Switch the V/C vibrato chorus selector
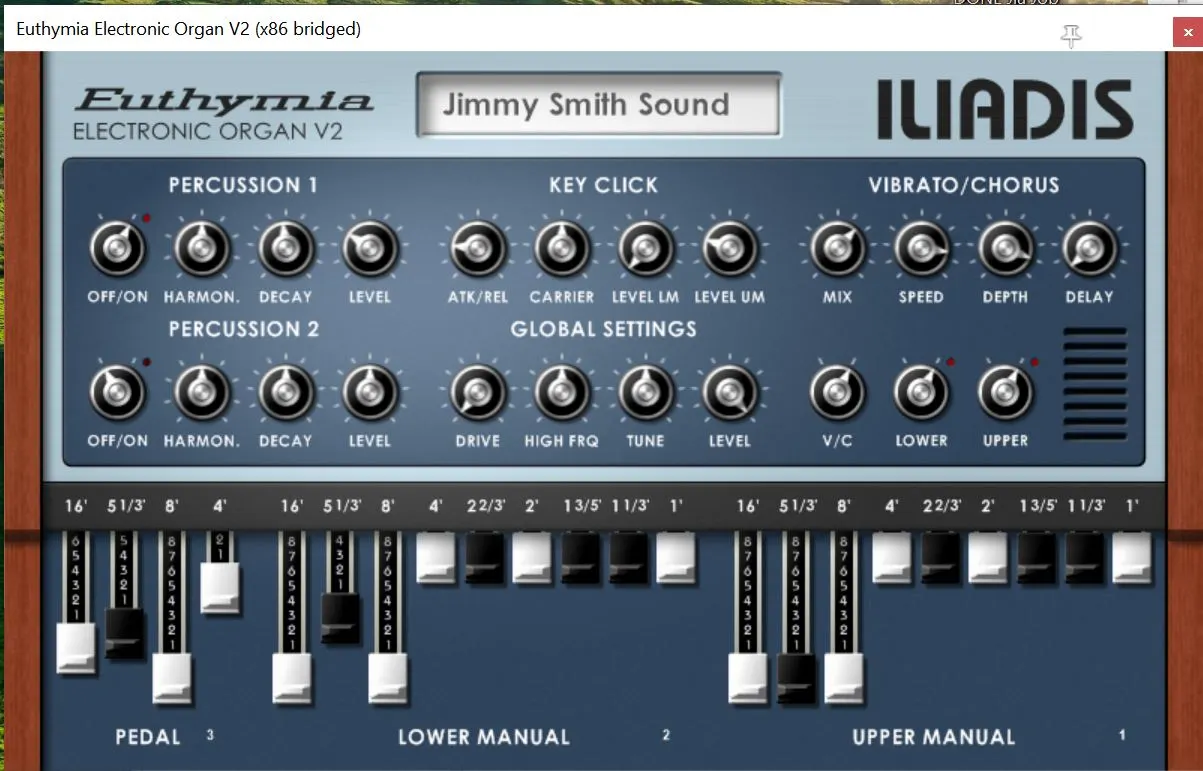Screen dimensions: 1203x771 836,392
